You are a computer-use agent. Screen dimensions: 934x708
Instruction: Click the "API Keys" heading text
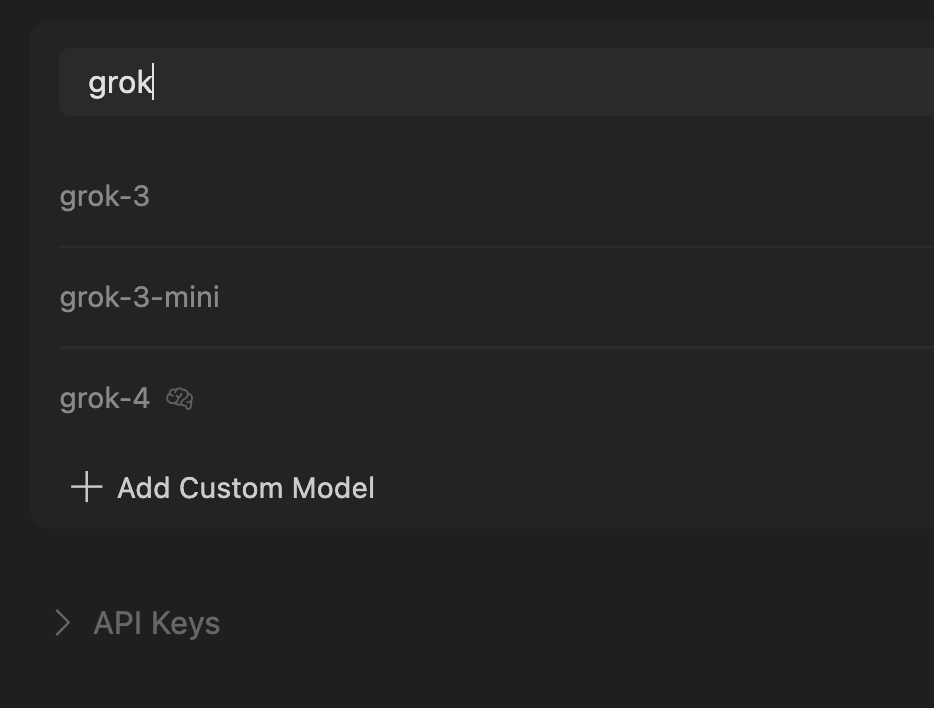[x=156, y=623]
